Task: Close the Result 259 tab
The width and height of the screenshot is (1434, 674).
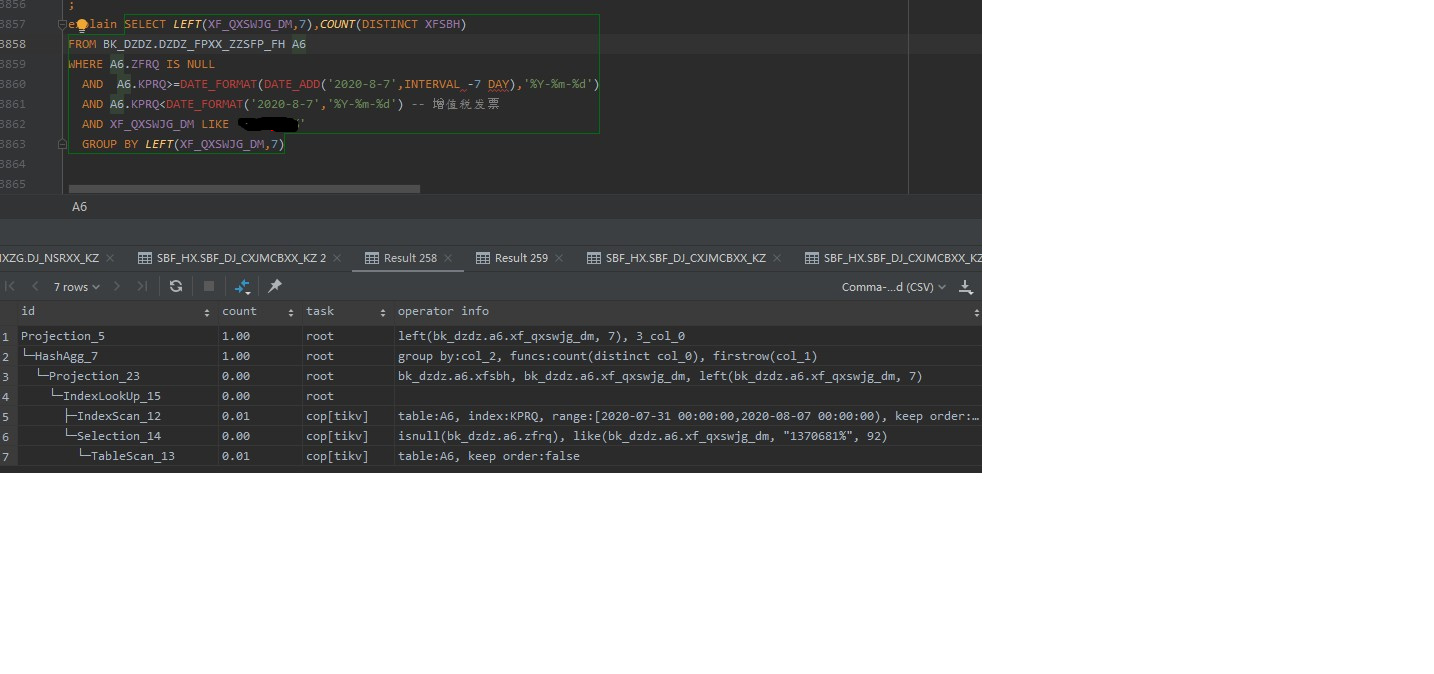Action: [562, 258]
